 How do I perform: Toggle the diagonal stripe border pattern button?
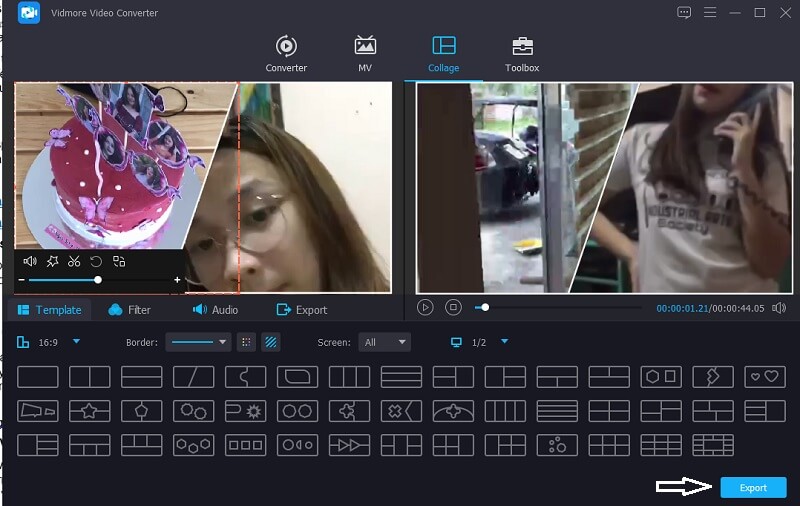(270, 342)
